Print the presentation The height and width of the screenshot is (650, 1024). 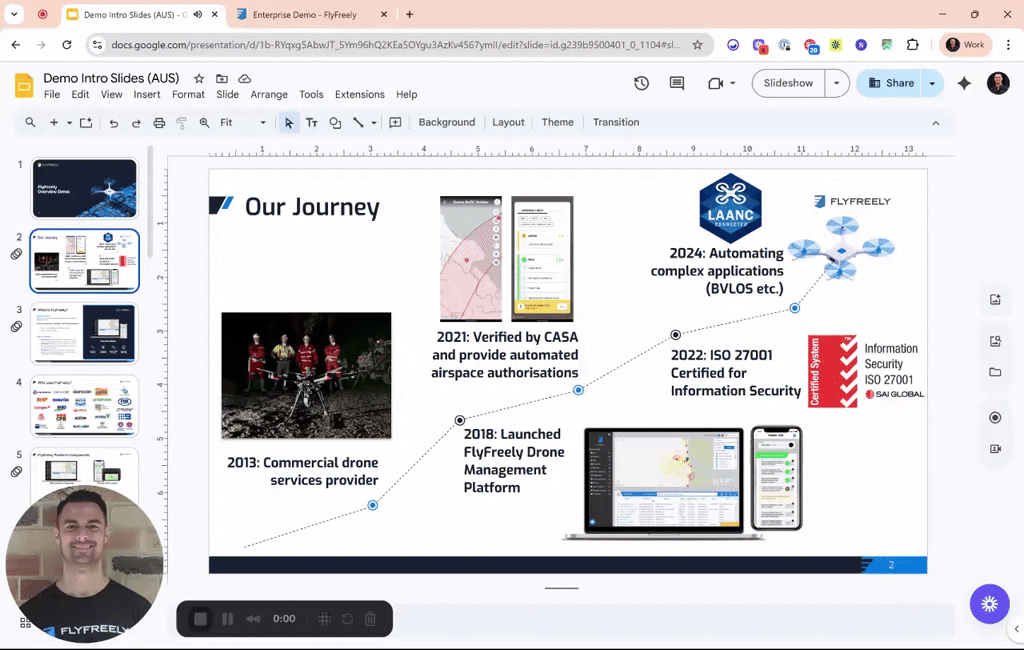click(159, 123)
